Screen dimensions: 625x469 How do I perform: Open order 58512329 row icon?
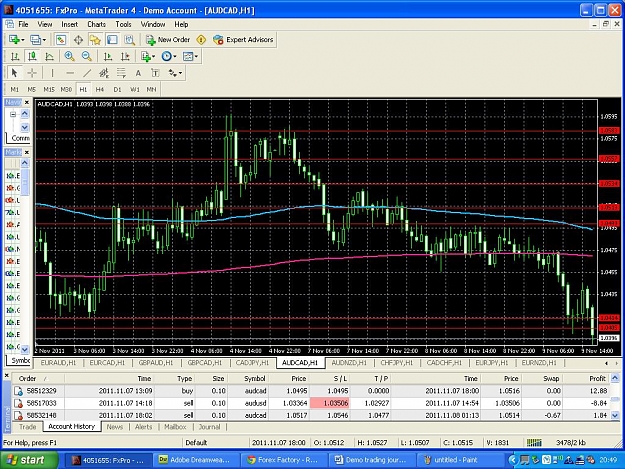coord(18,391)
